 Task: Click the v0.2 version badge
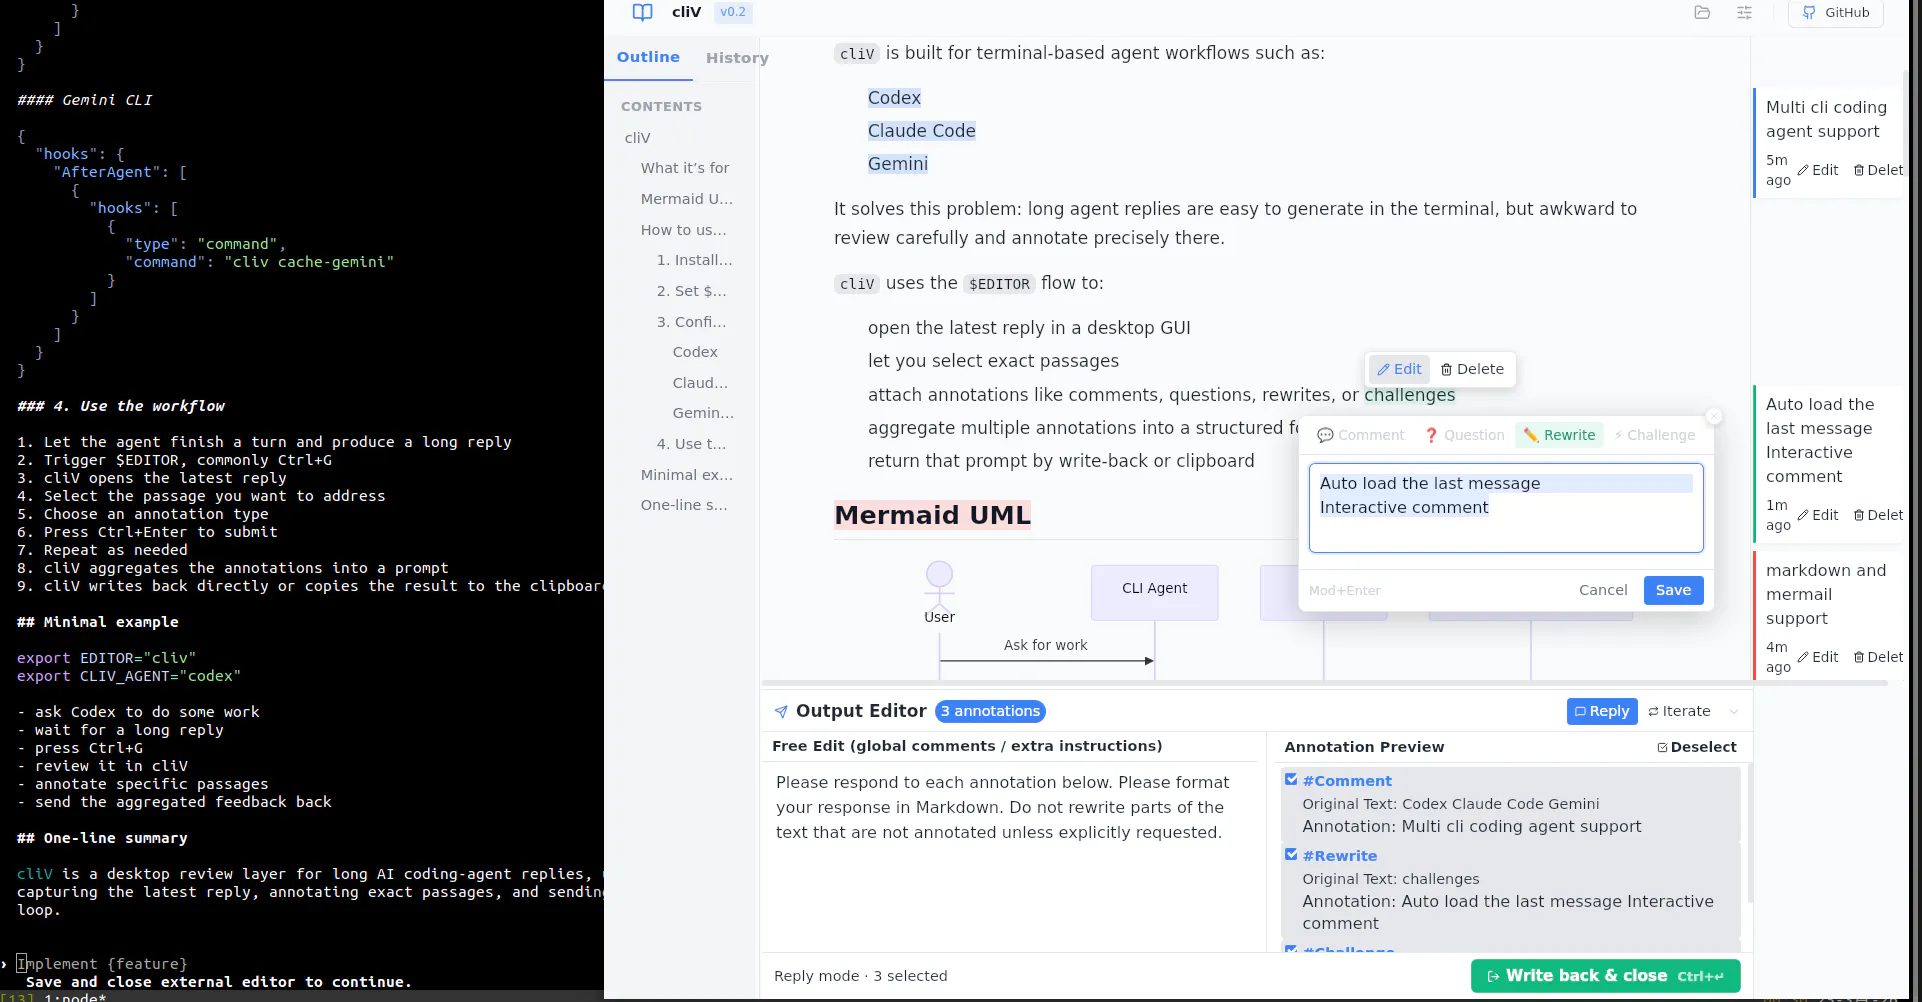[x=733, y=12]
